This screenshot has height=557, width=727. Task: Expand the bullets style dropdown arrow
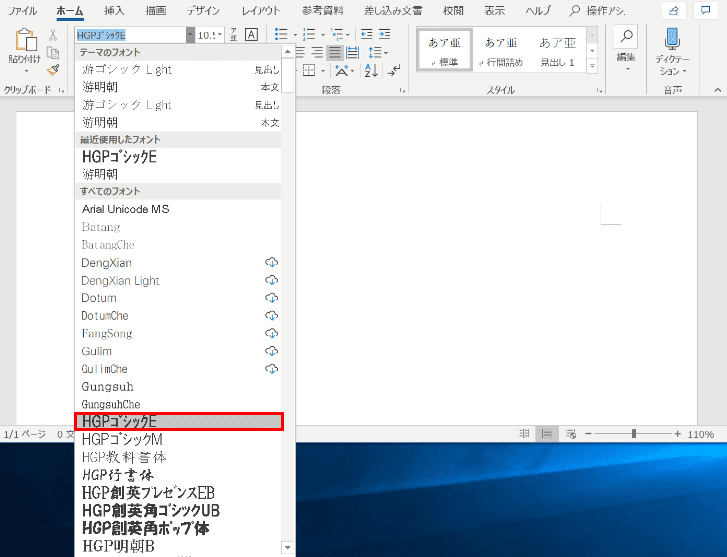(295, 34)
